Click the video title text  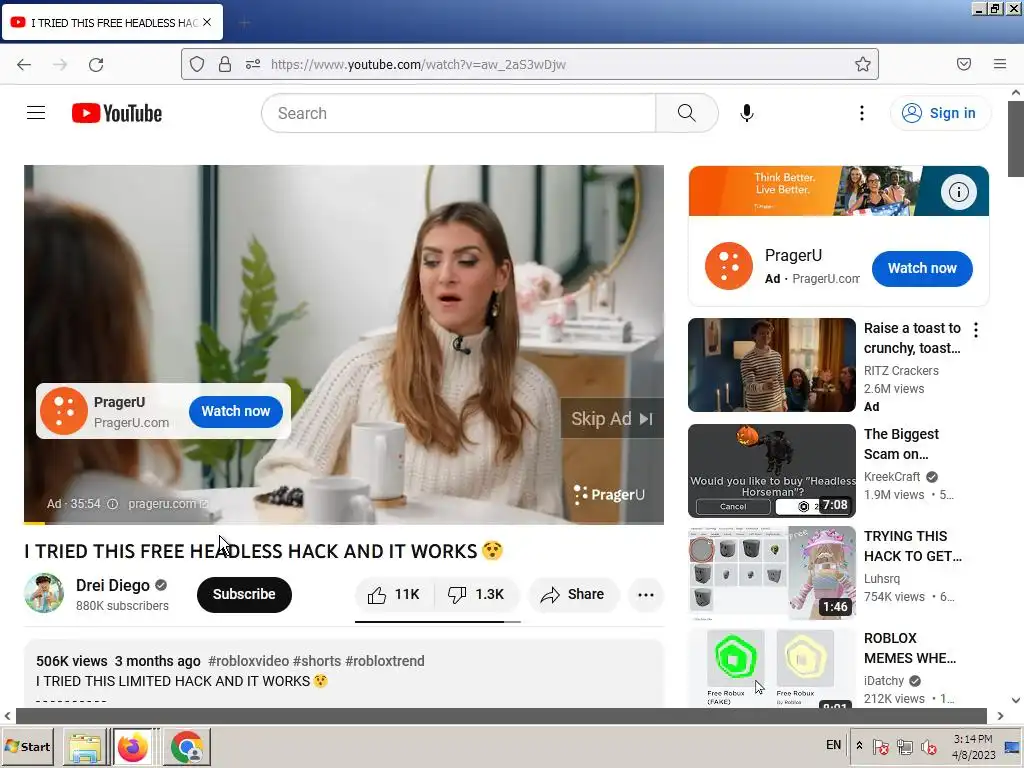264,551
